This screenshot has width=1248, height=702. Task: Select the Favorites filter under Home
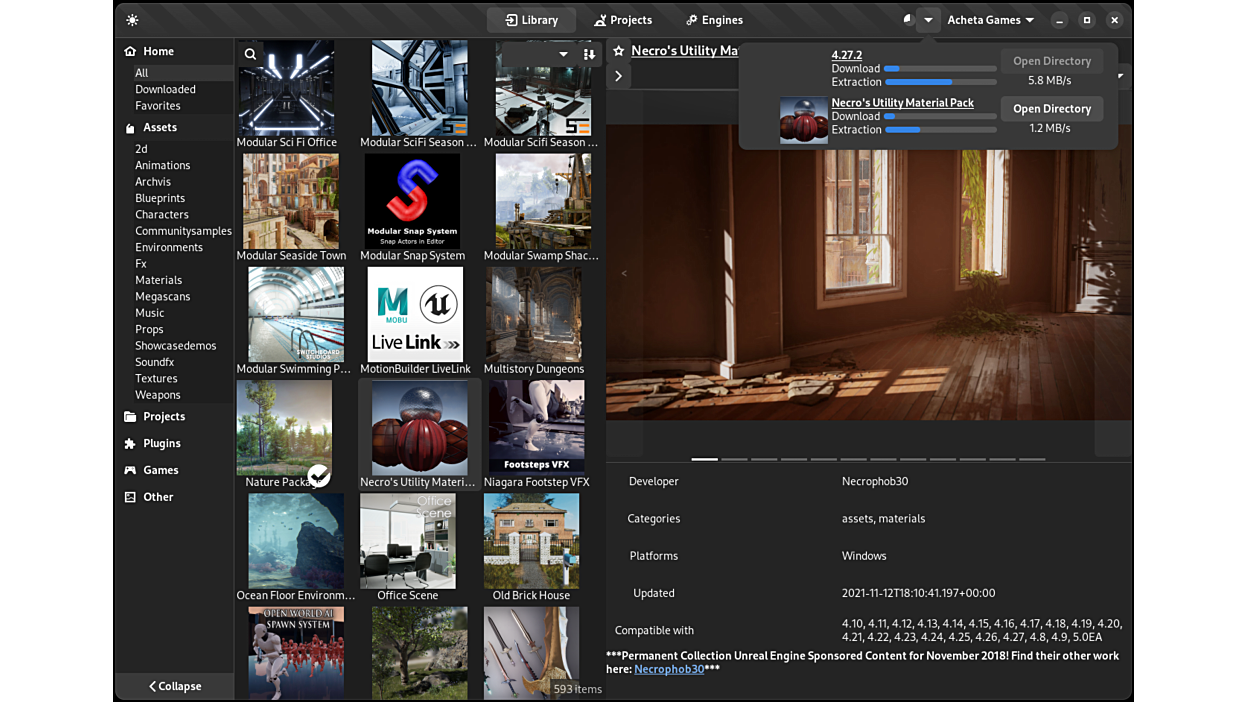click(x=157, y=105)
